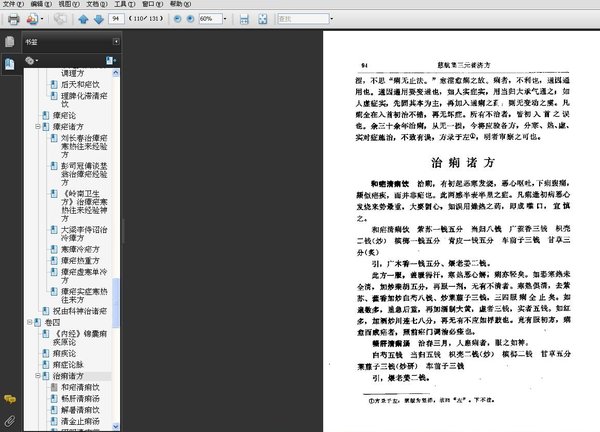Select the 寒瘴冷疟方 bookmark
Viewport: 600px width, 432px height.
(x=80, y=249)
